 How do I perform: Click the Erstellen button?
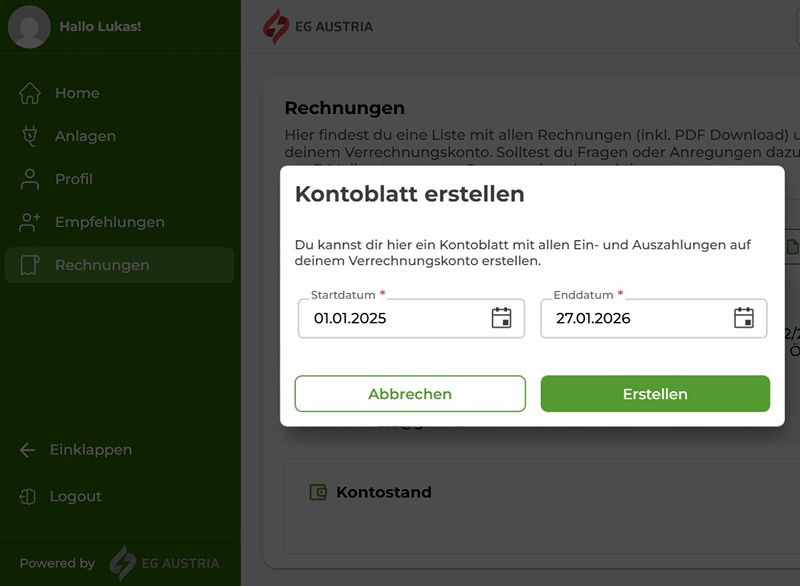click(655, 393)
